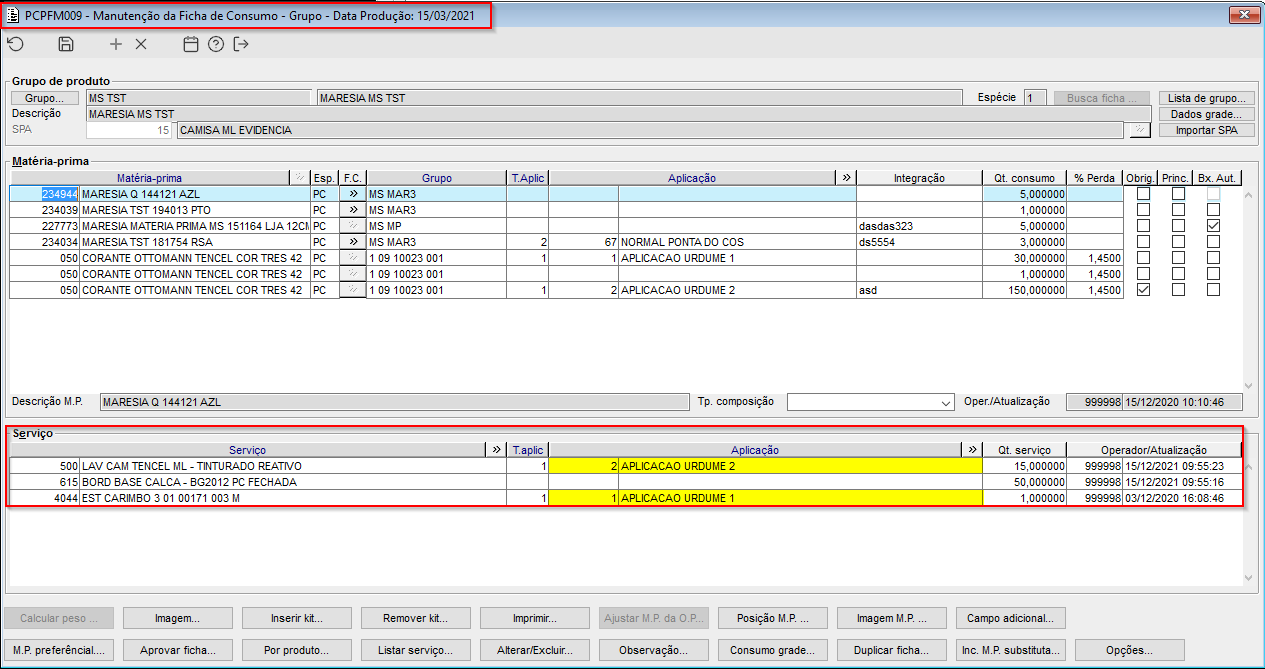Click the Operador/Atualização column header

[x=1154, y=450]
